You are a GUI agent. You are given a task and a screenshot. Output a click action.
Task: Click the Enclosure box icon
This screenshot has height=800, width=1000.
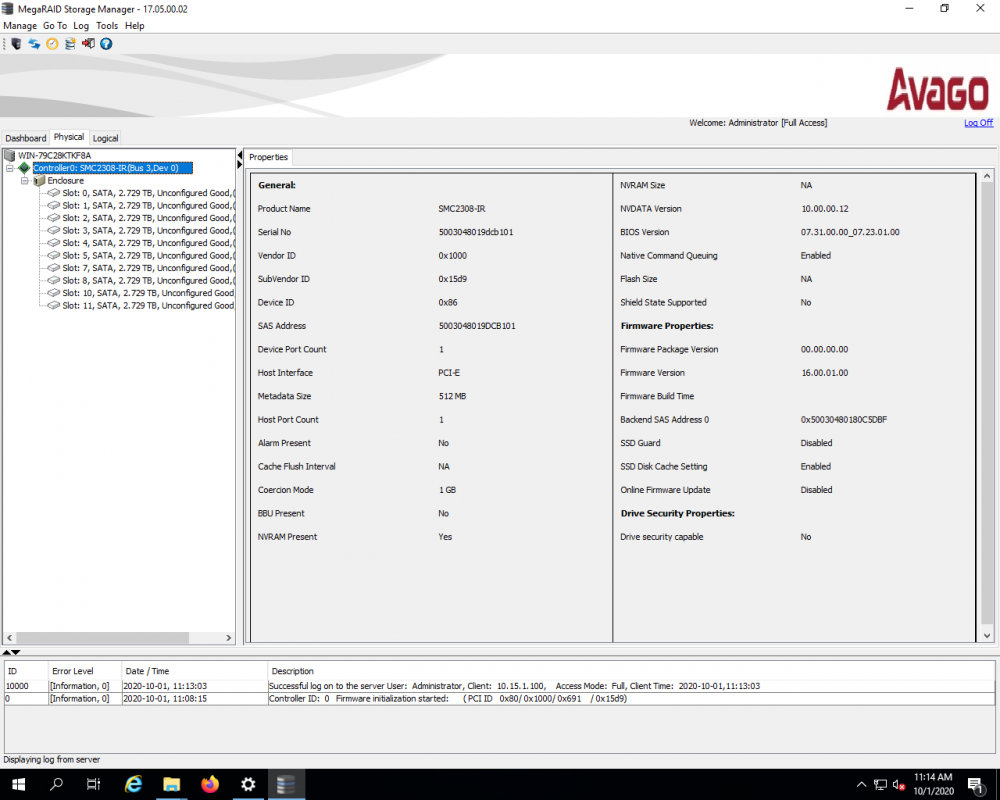pyautogui.click(x=39, y=181)
